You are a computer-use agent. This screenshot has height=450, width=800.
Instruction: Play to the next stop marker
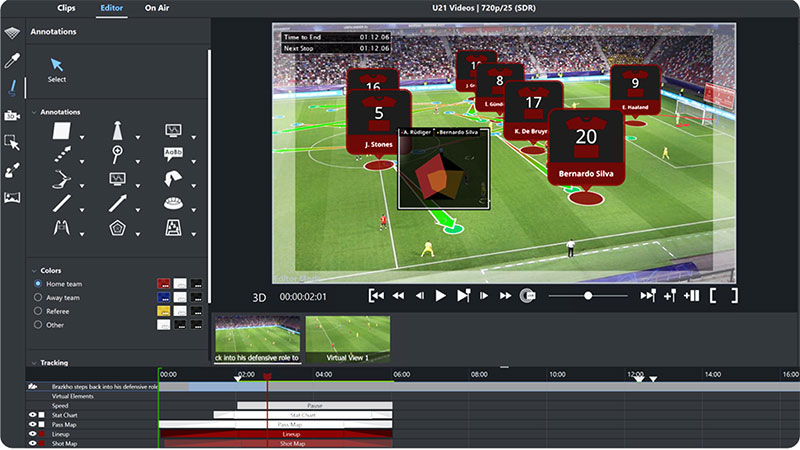[x=463, y=296]
